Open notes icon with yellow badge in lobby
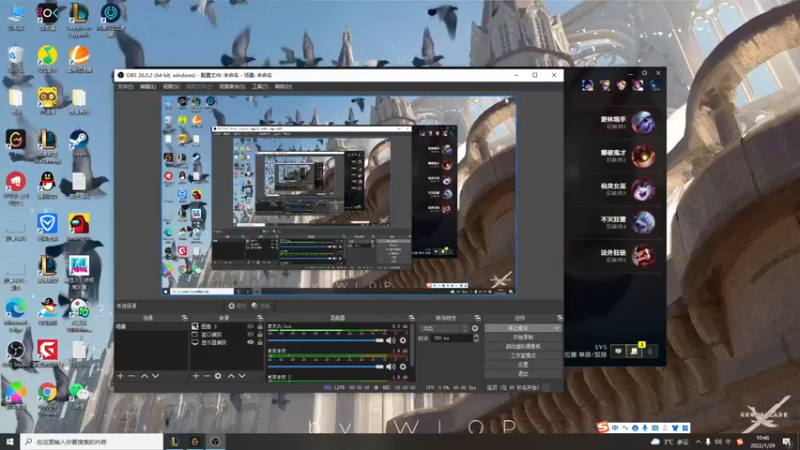 coord(634,351)
